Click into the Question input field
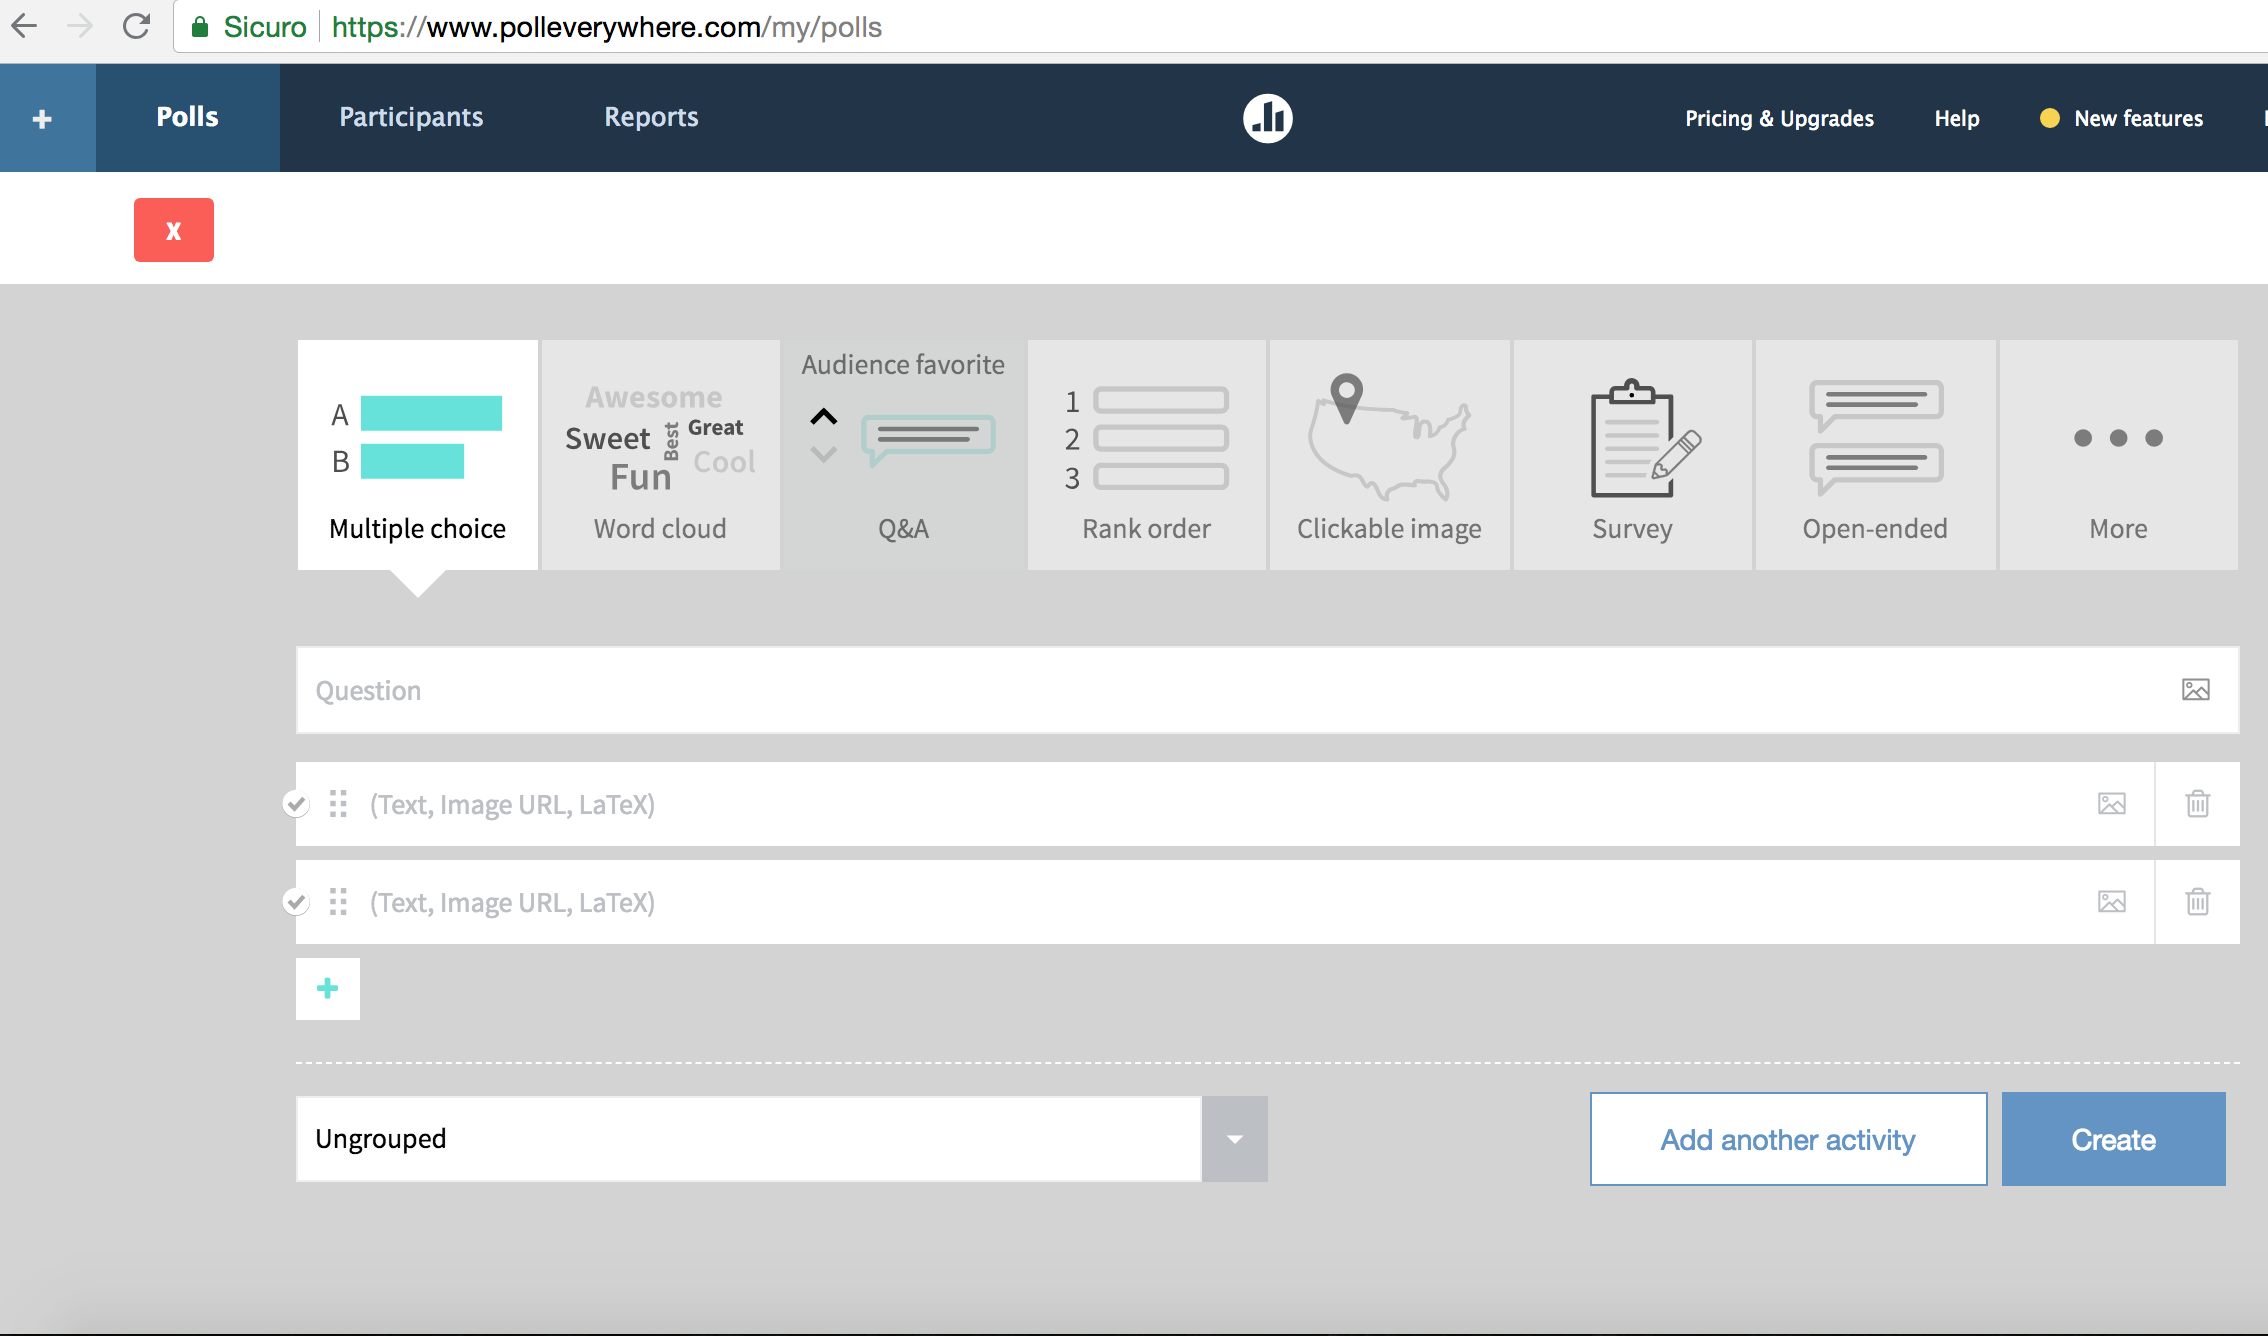The image size is (2268, 1336). pos(1267,690)
